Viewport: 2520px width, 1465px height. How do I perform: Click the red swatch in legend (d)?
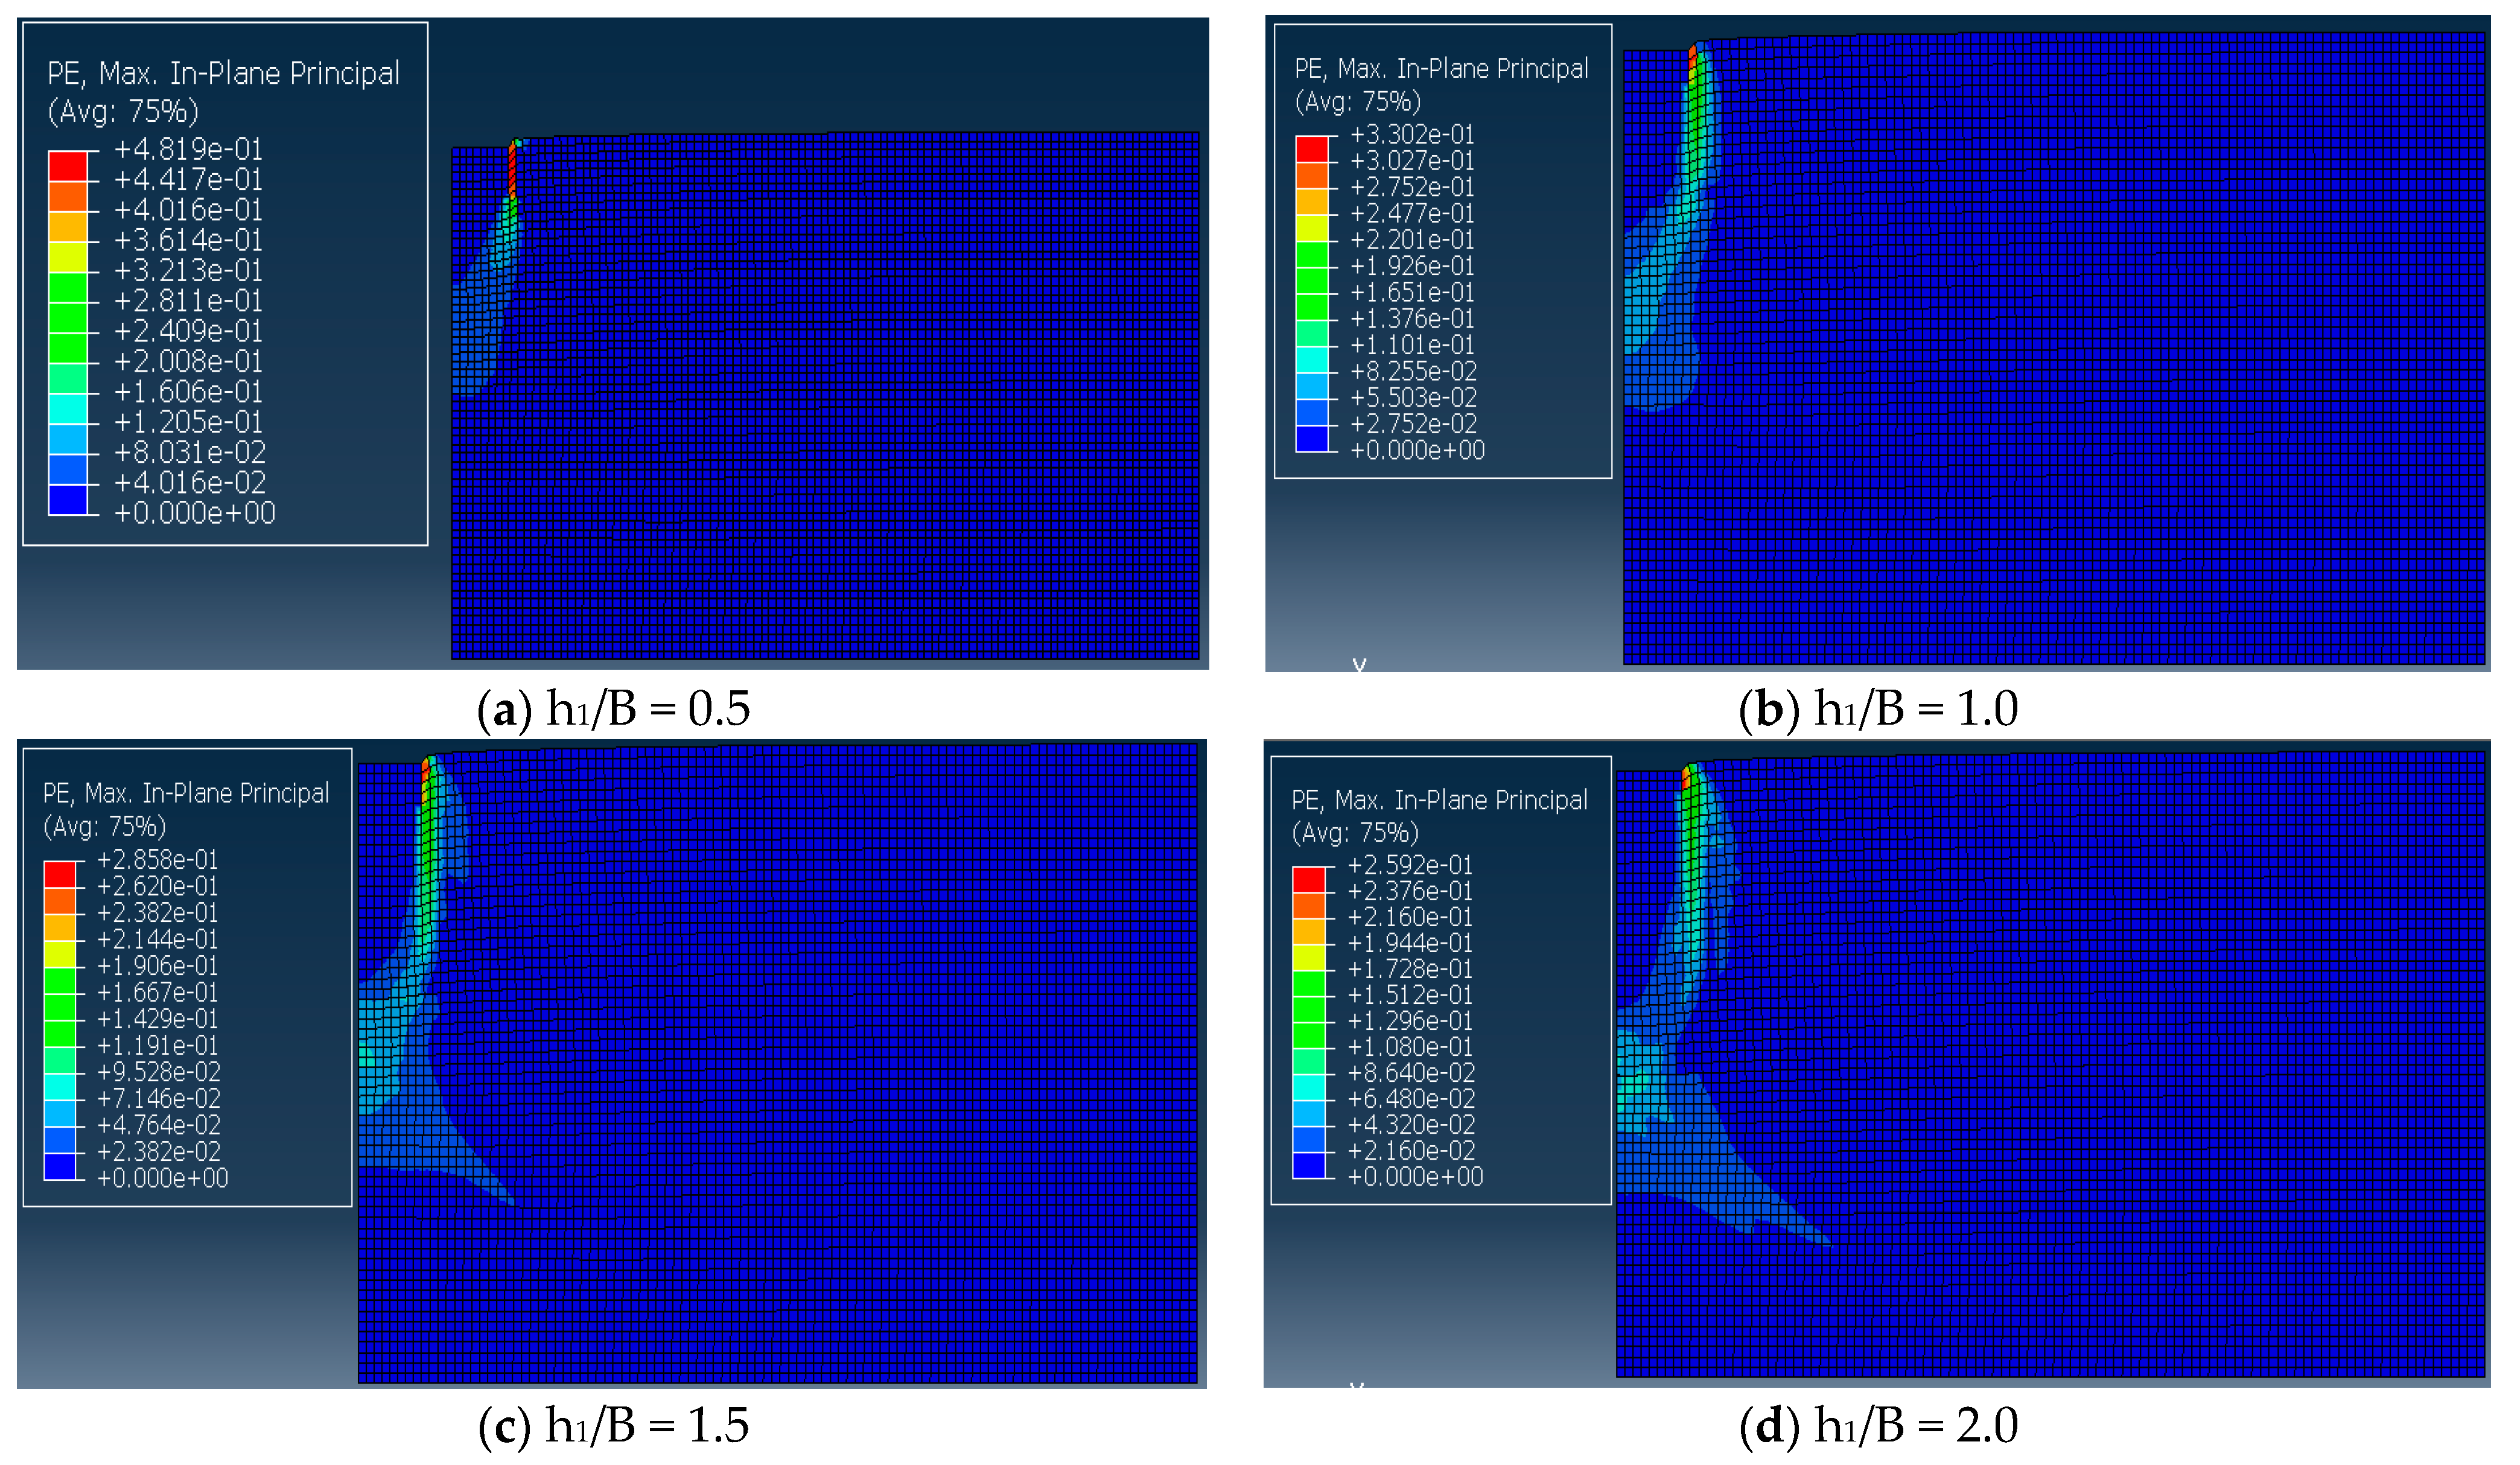coord(1309,879)
